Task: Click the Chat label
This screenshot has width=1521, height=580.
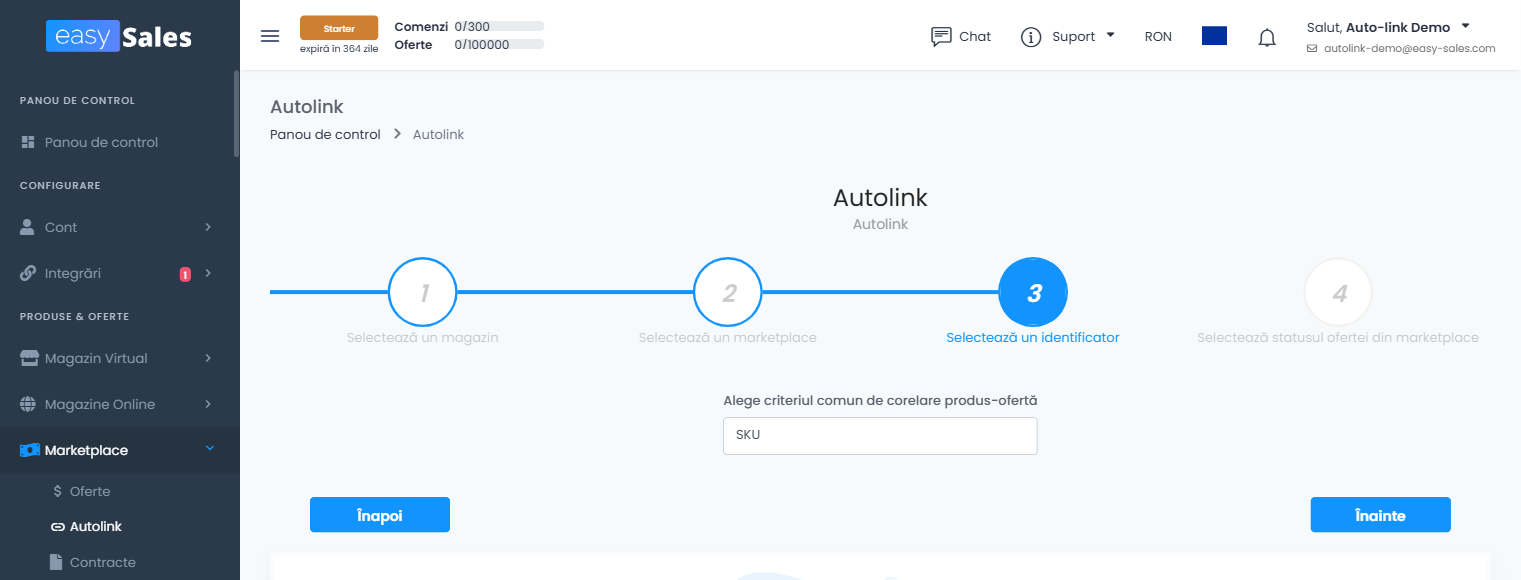Action: click(x=975, y=37)
